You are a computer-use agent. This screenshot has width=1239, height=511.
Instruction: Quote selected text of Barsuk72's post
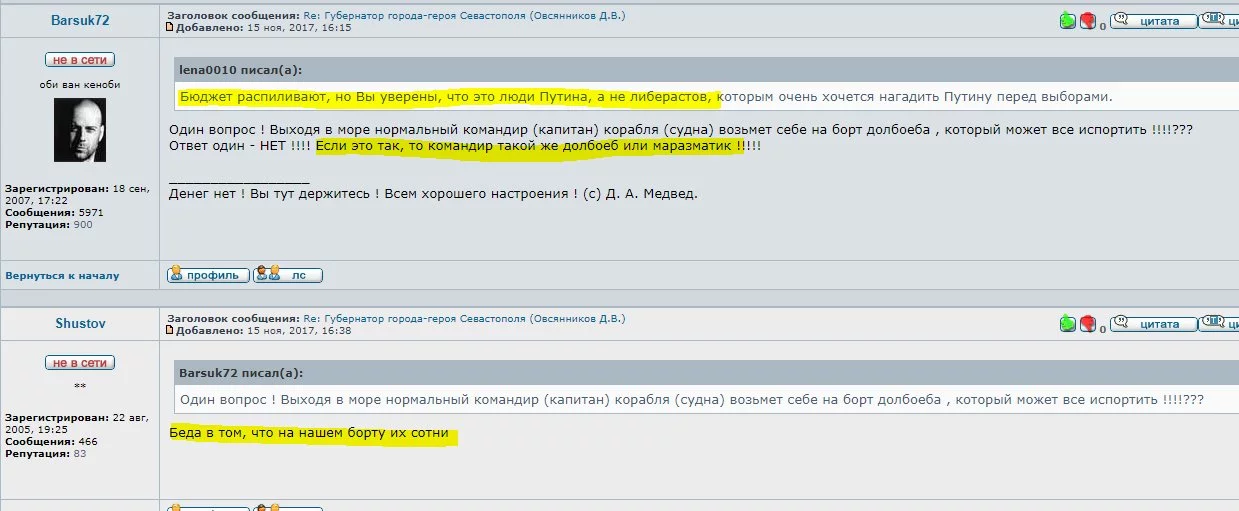[x=1219, y=20]
